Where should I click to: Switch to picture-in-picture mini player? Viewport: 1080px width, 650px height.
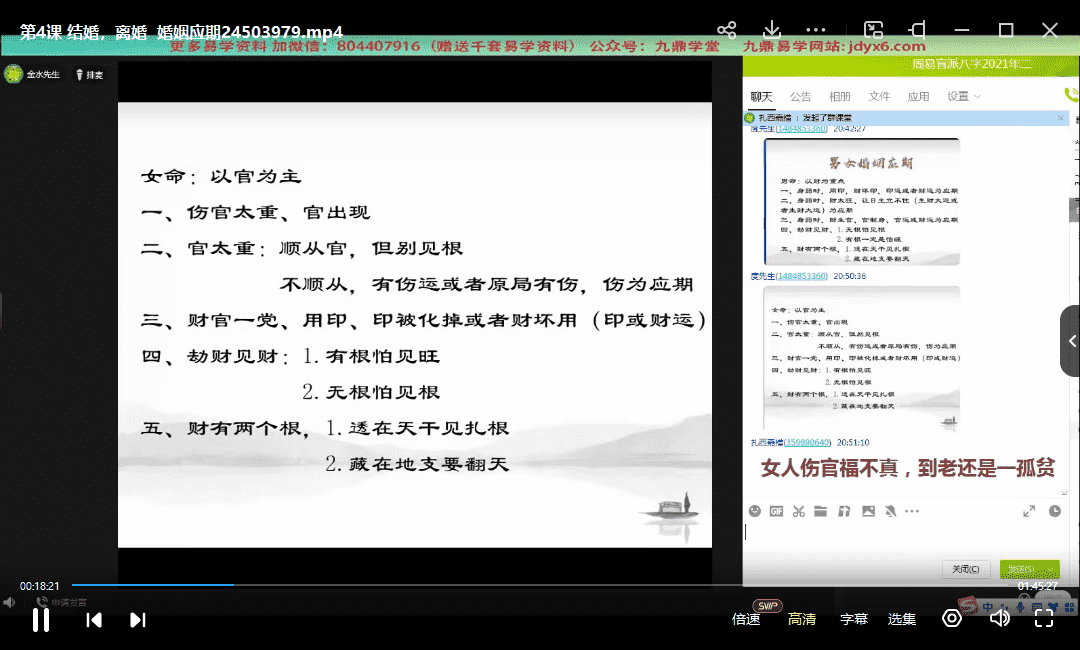[874, 30]
